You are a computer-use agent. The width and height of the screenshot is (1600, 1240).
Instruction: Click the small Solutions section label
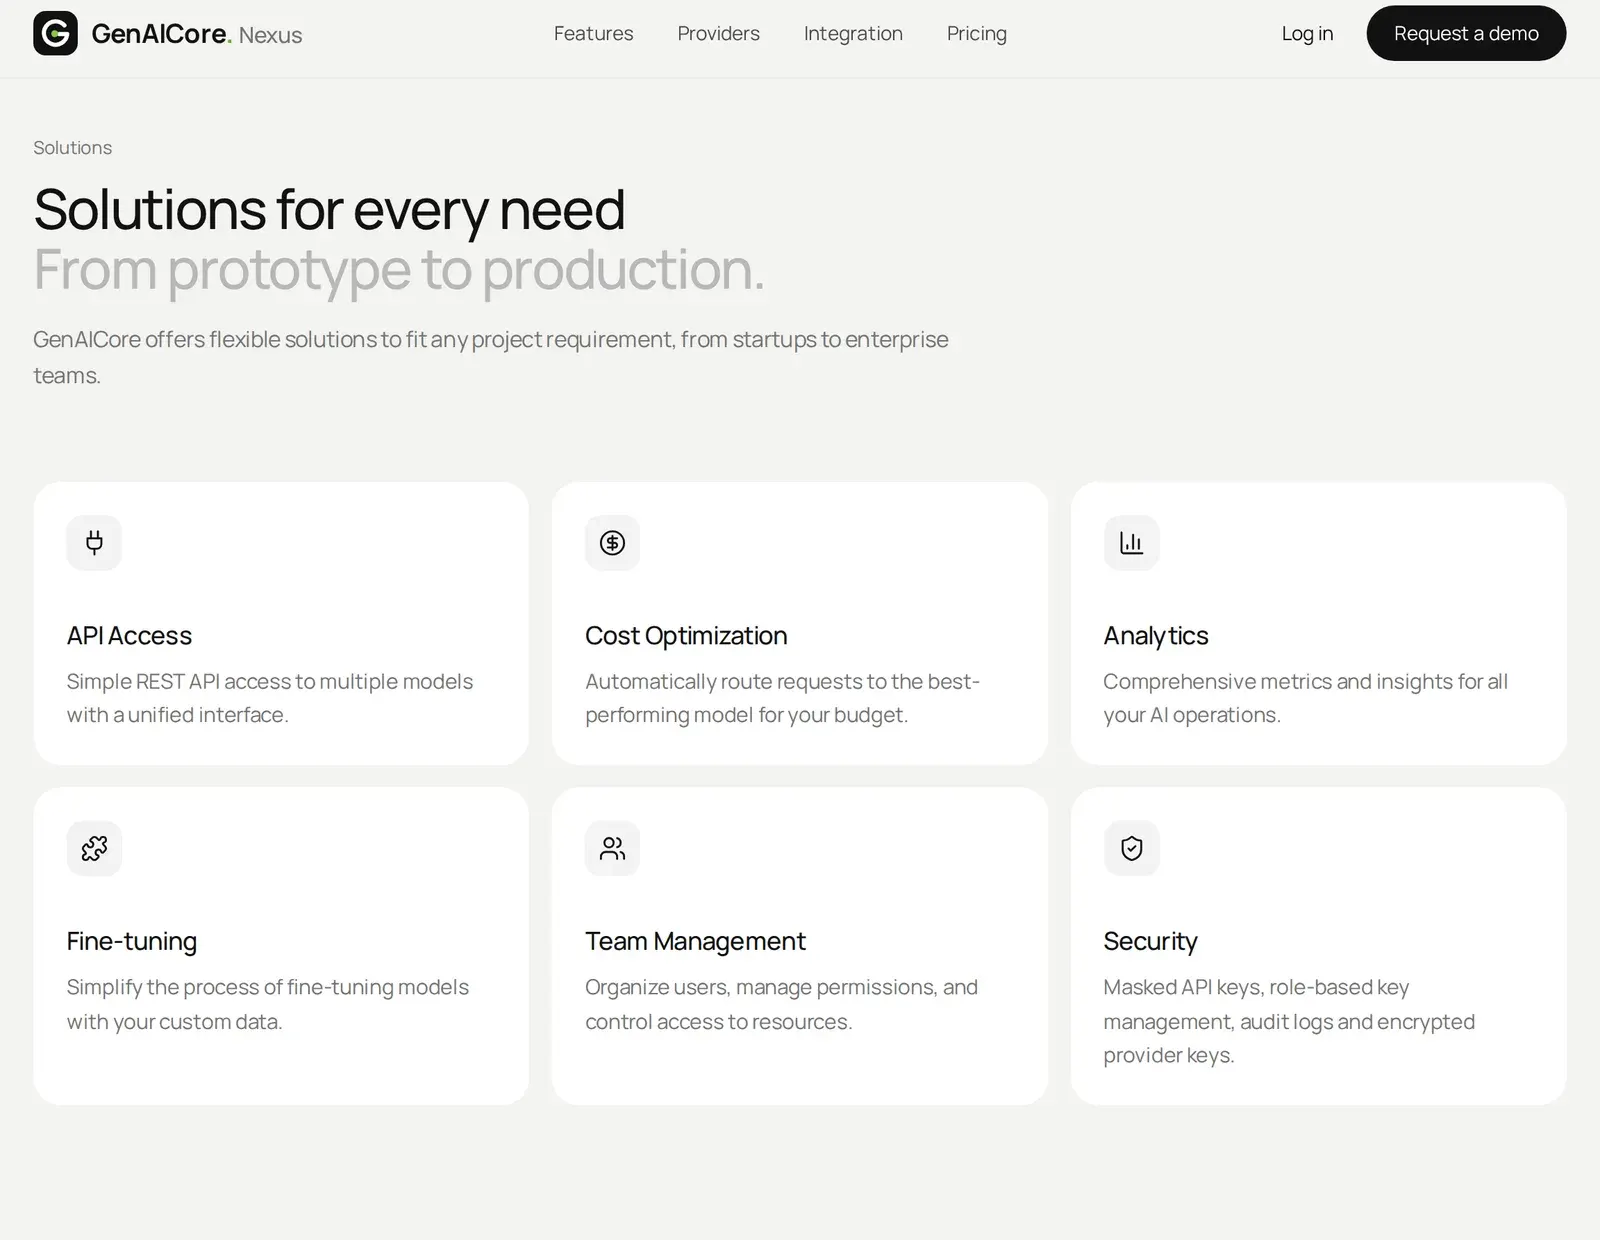click(x=72, y=148)
